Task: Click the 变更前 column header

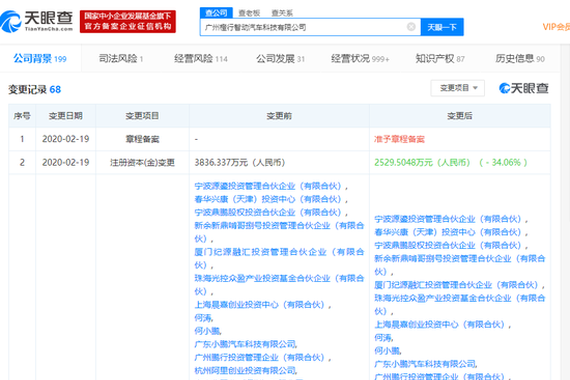Action: pos(279,116)
